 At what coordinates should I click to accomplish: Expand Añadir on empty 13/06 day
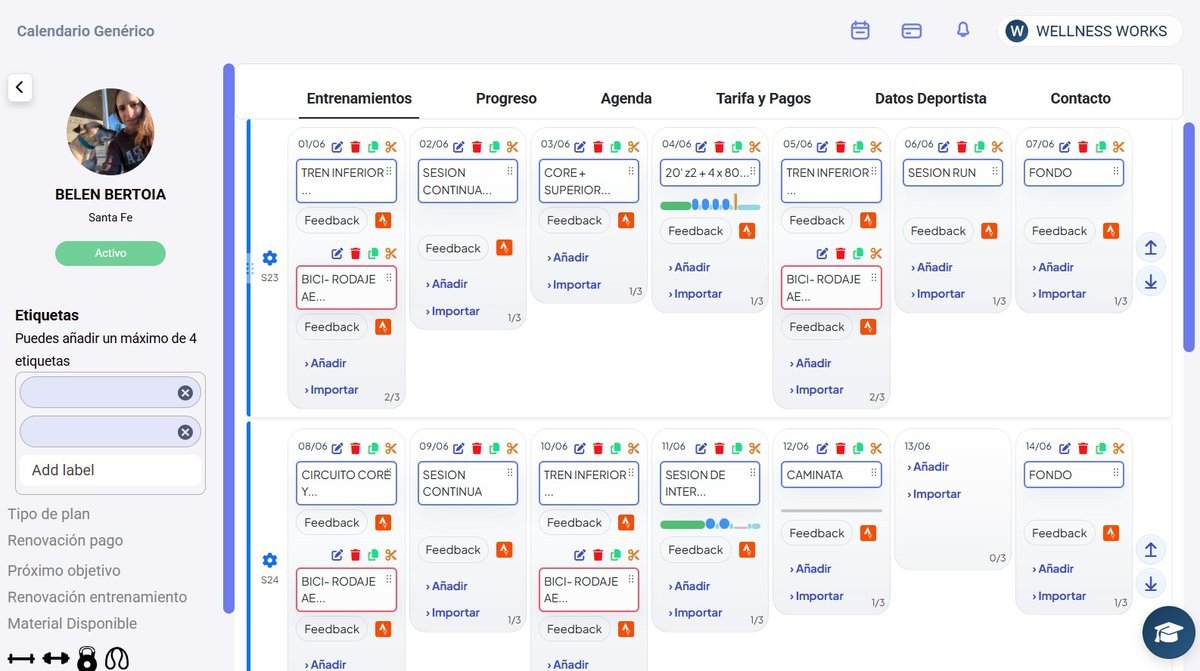coord(928,467)
